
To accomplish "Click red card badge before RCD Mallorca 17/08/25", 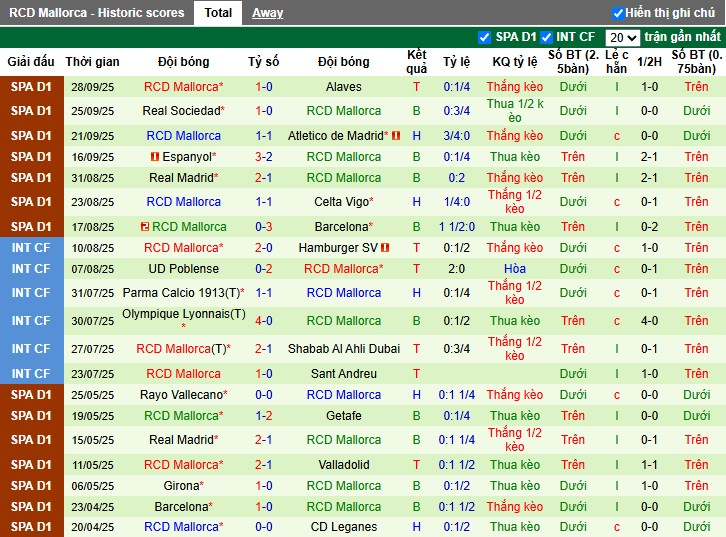I will 146,227.
